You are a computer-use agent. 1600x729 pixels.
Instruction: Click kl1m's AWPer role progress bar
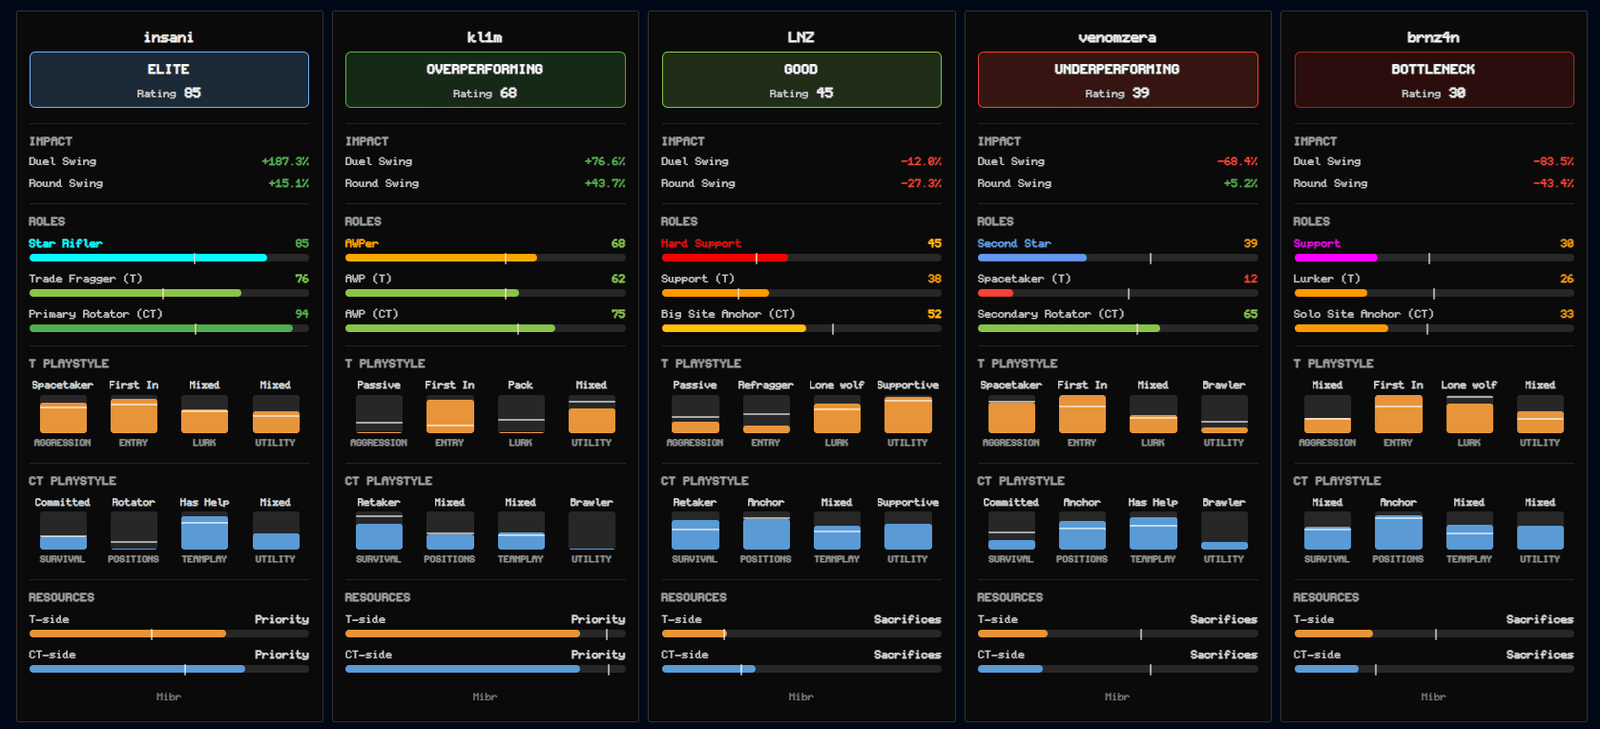485,258
